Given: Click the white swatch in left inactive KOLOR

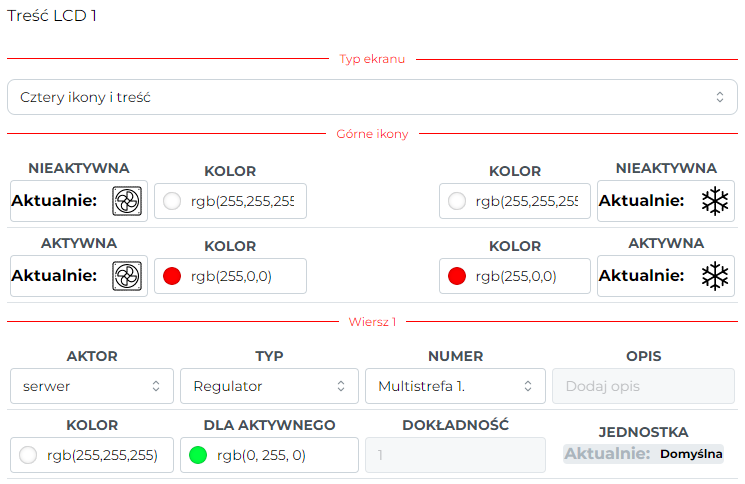Looking at the screenshot, I should tap(172, 201).
